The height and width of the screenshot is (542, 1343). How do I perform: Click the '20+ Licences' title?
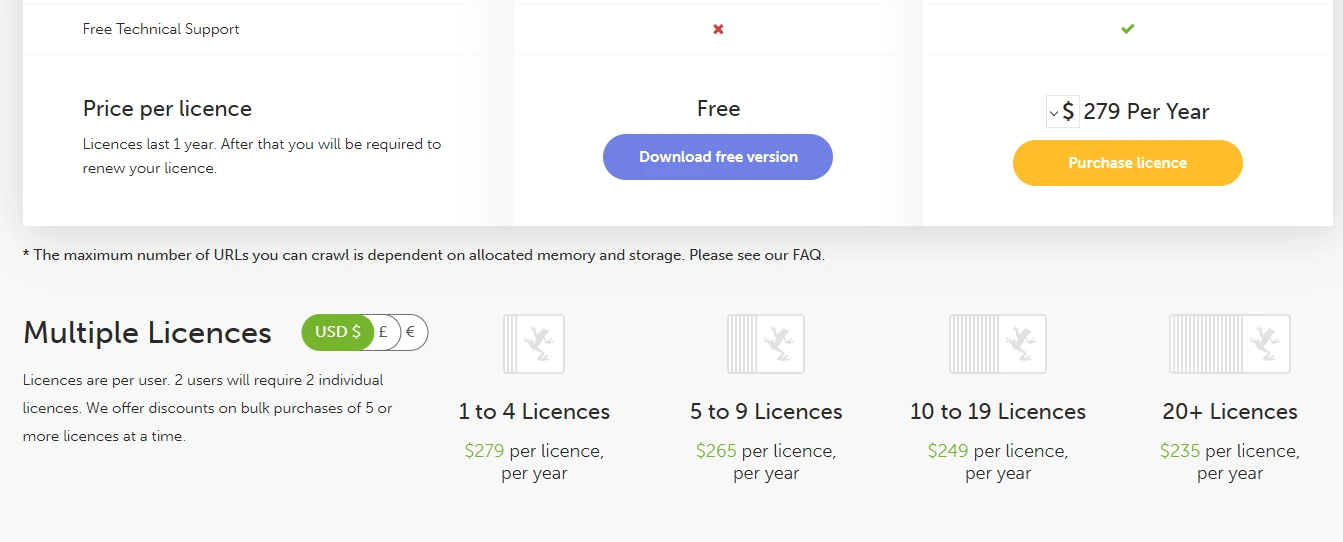pos(1230,412)
